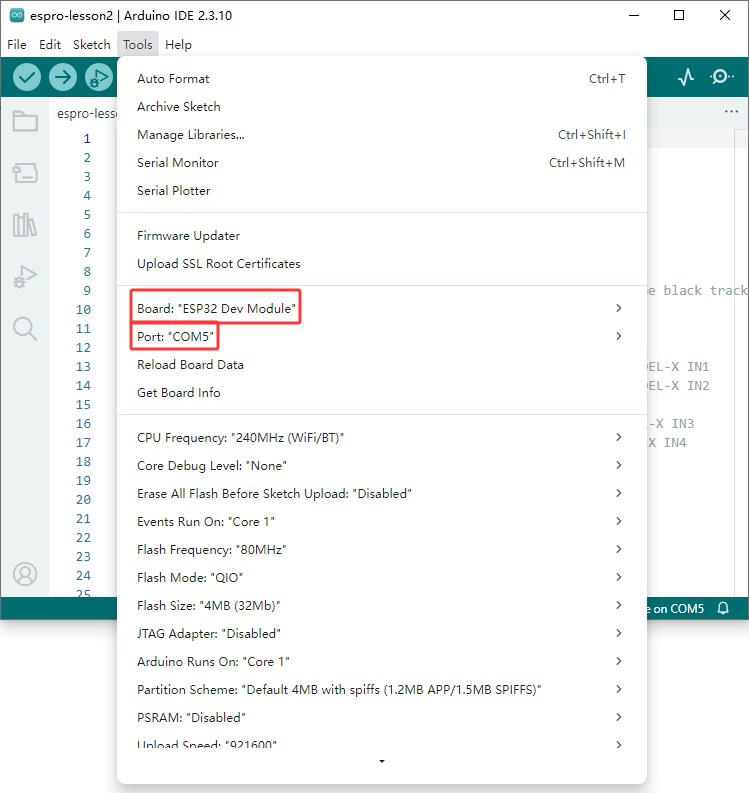Screen dimensions: 749x793
Task: Open the File menu
Action: point(17,45)
